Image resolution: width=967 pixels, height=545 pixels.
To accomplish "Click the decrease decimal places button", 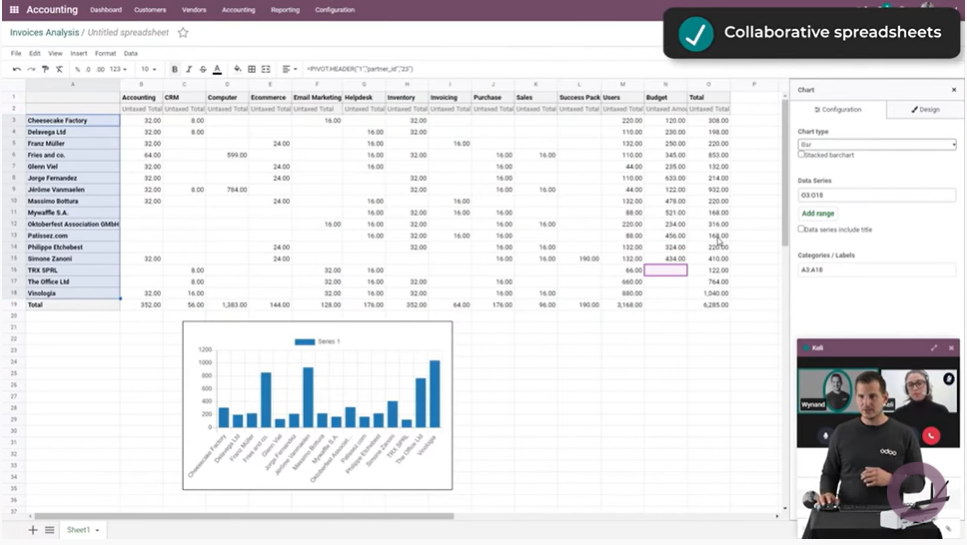I will [x=89, y=69].
